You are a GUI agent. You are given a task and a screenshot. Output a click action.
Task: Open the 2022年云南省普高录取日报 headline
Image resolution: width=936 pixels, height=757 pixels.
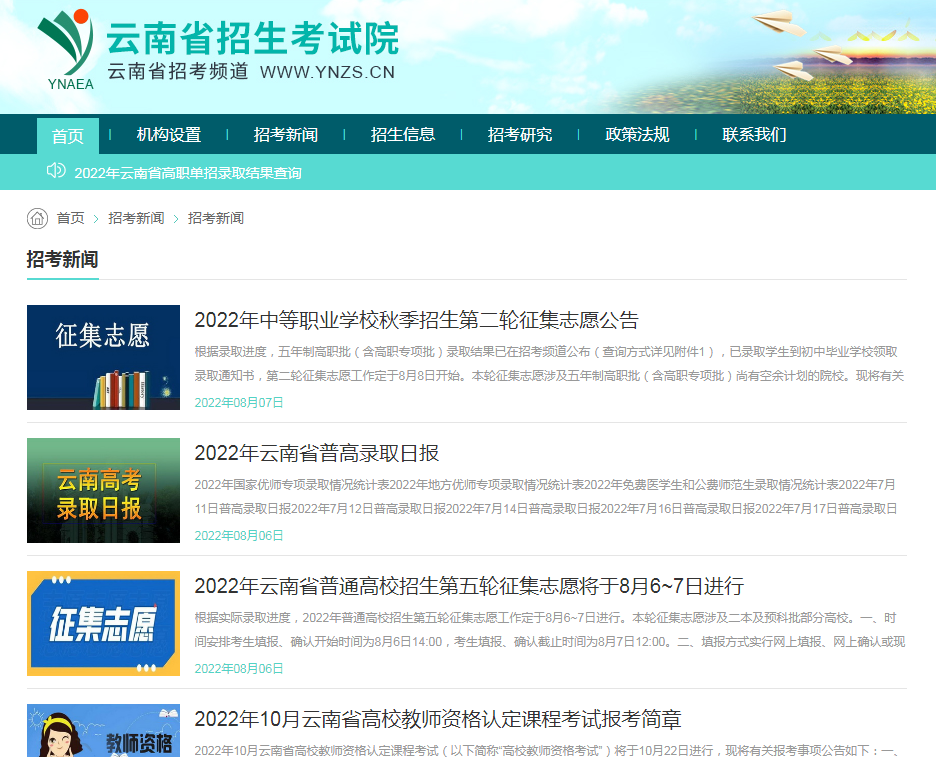[x=317, y=453]
